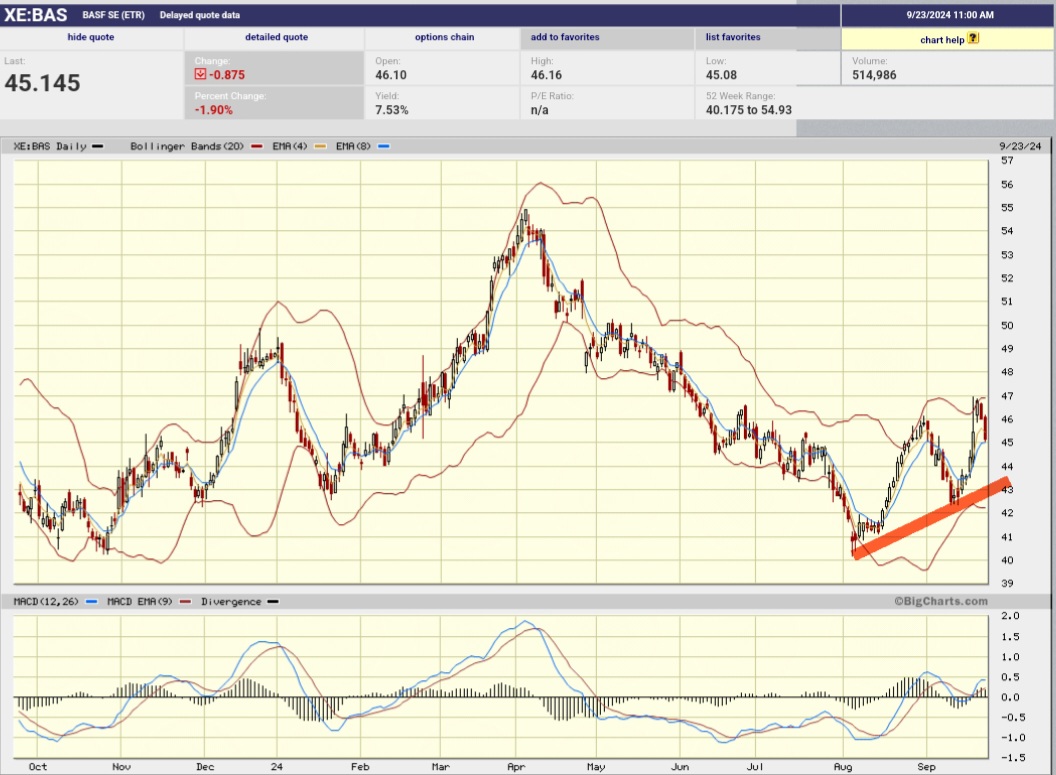The width and height of the screenshot is (1056, 775).
Task: Open list favorites
Action: pos(732,37)
